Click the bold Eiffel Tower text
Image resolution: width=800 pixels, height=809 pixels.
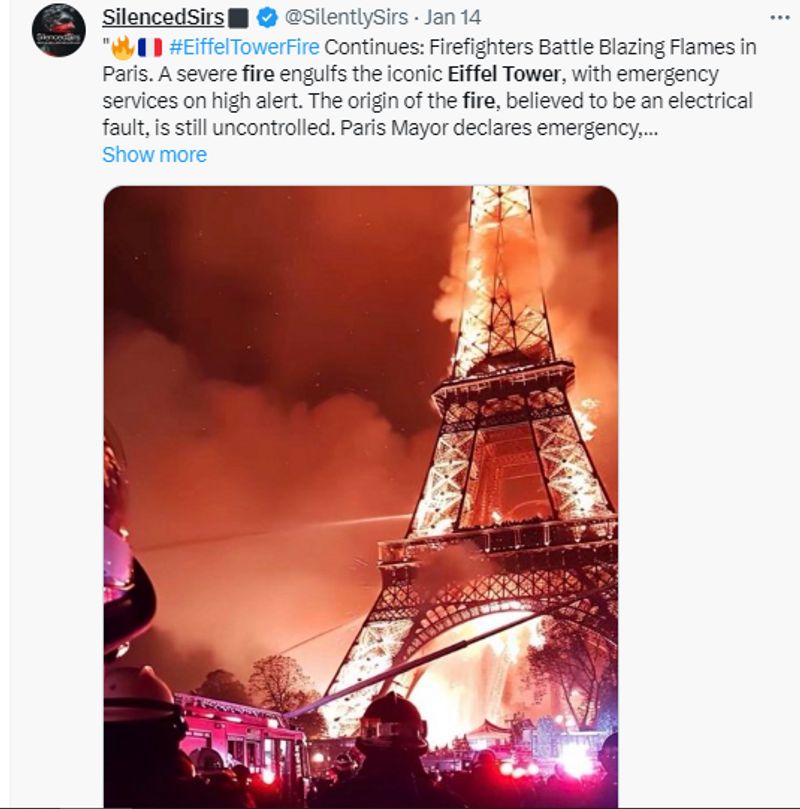pyautogui.click(x=503, y=74)
